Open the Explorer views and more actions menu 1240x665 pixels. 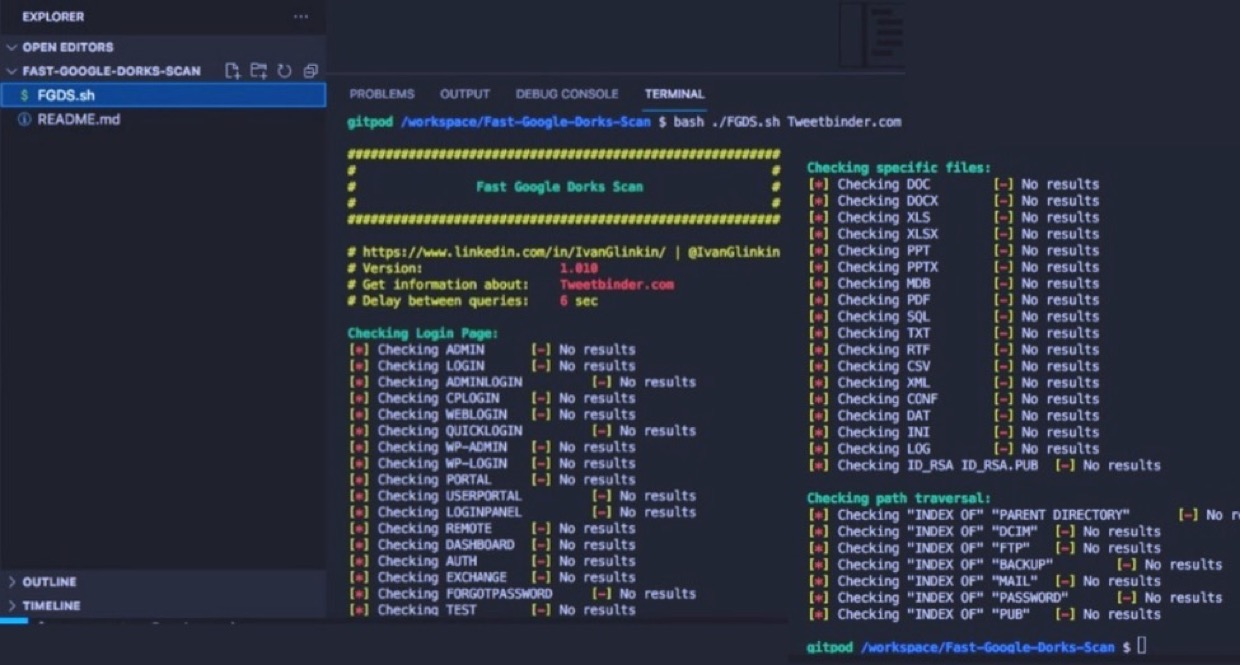(x=301, y=17)
